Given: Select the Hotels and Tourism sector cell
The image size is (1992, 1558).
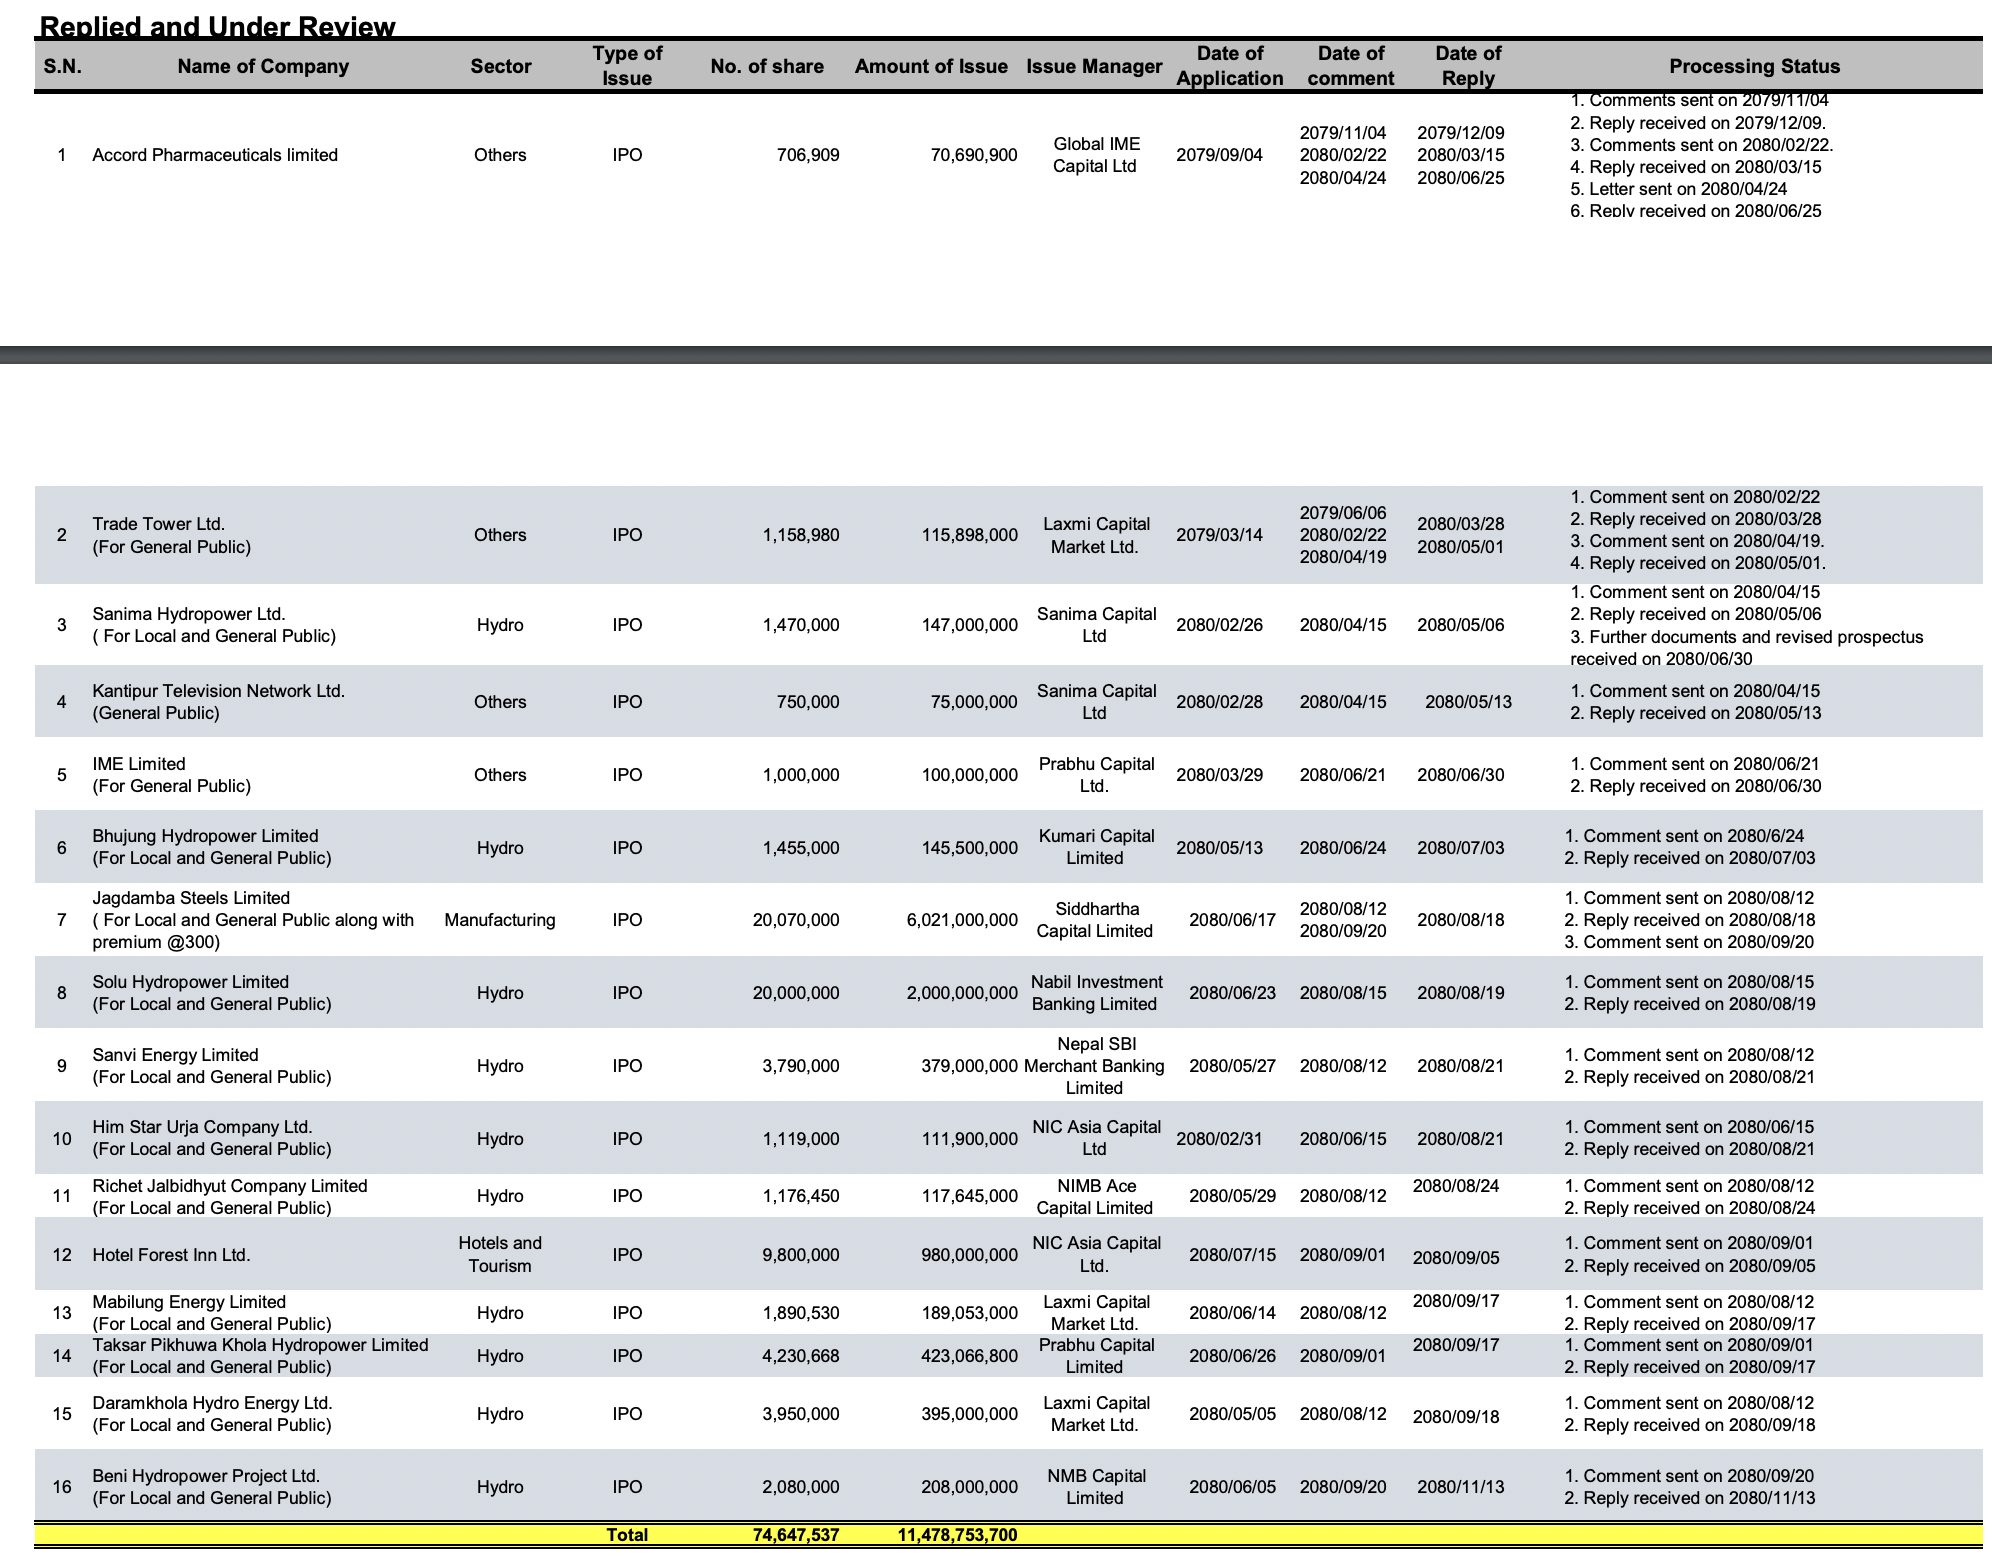Looking at the screenshot, I should 500,1255.
